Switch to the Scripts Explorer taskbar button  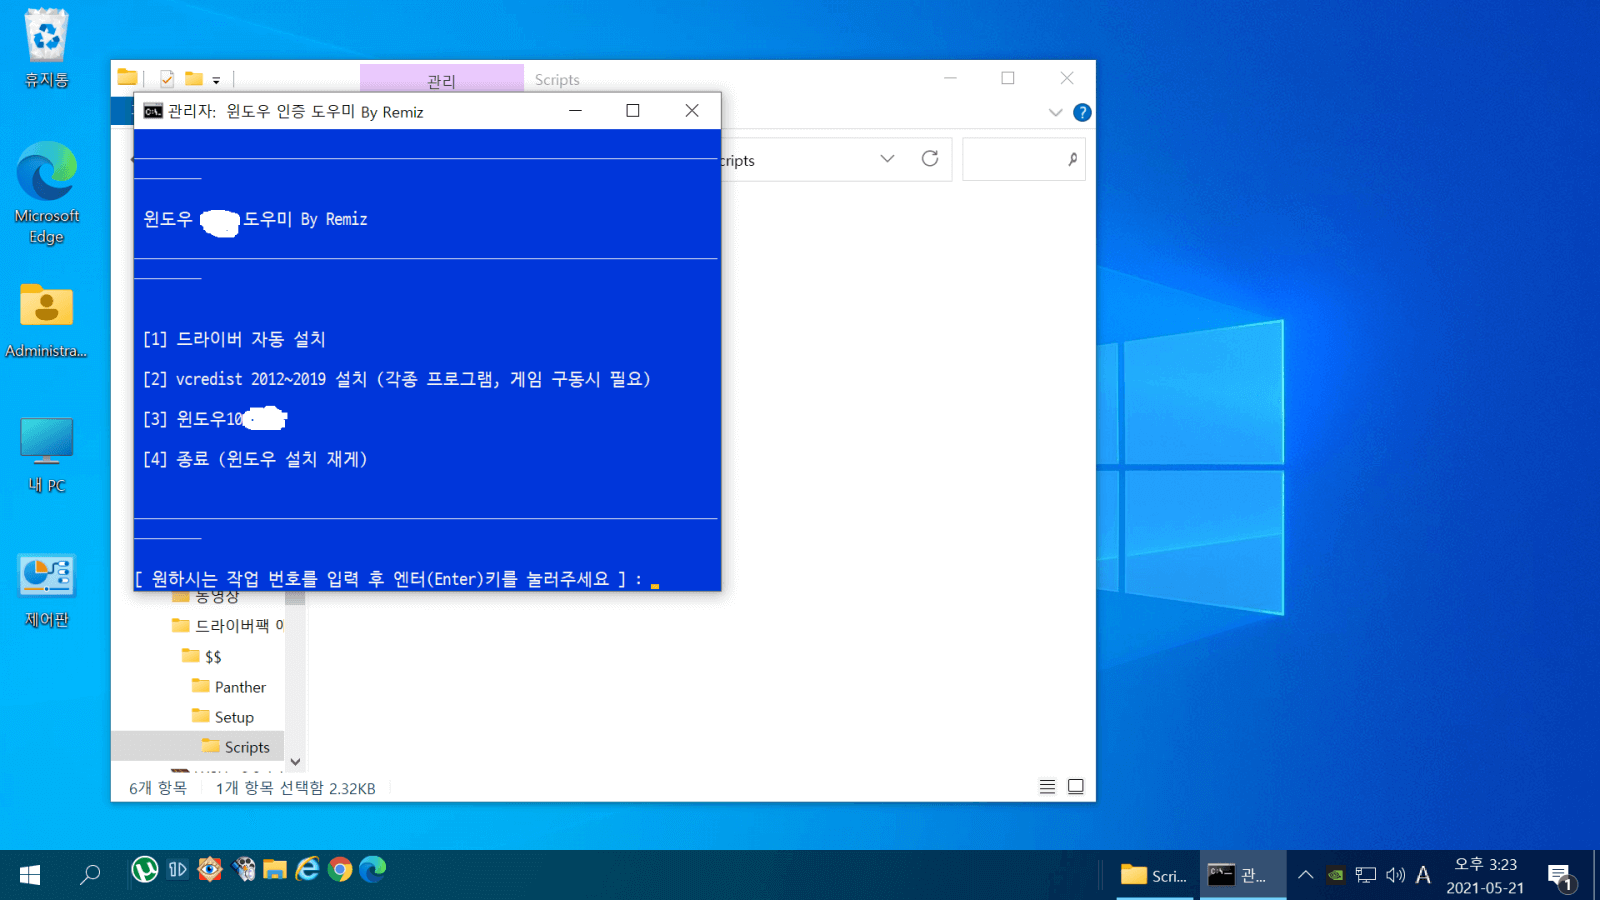(x=1155, y=875)
